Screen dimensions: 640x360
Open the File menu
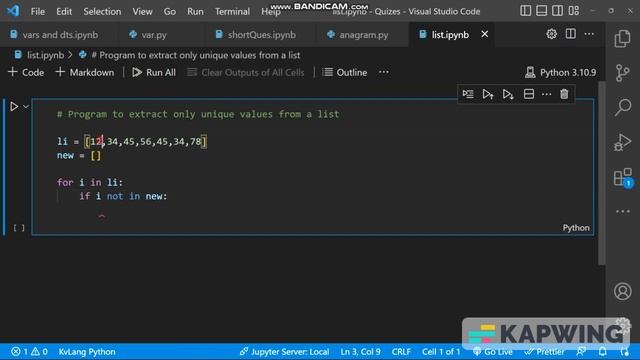[38, 11]
